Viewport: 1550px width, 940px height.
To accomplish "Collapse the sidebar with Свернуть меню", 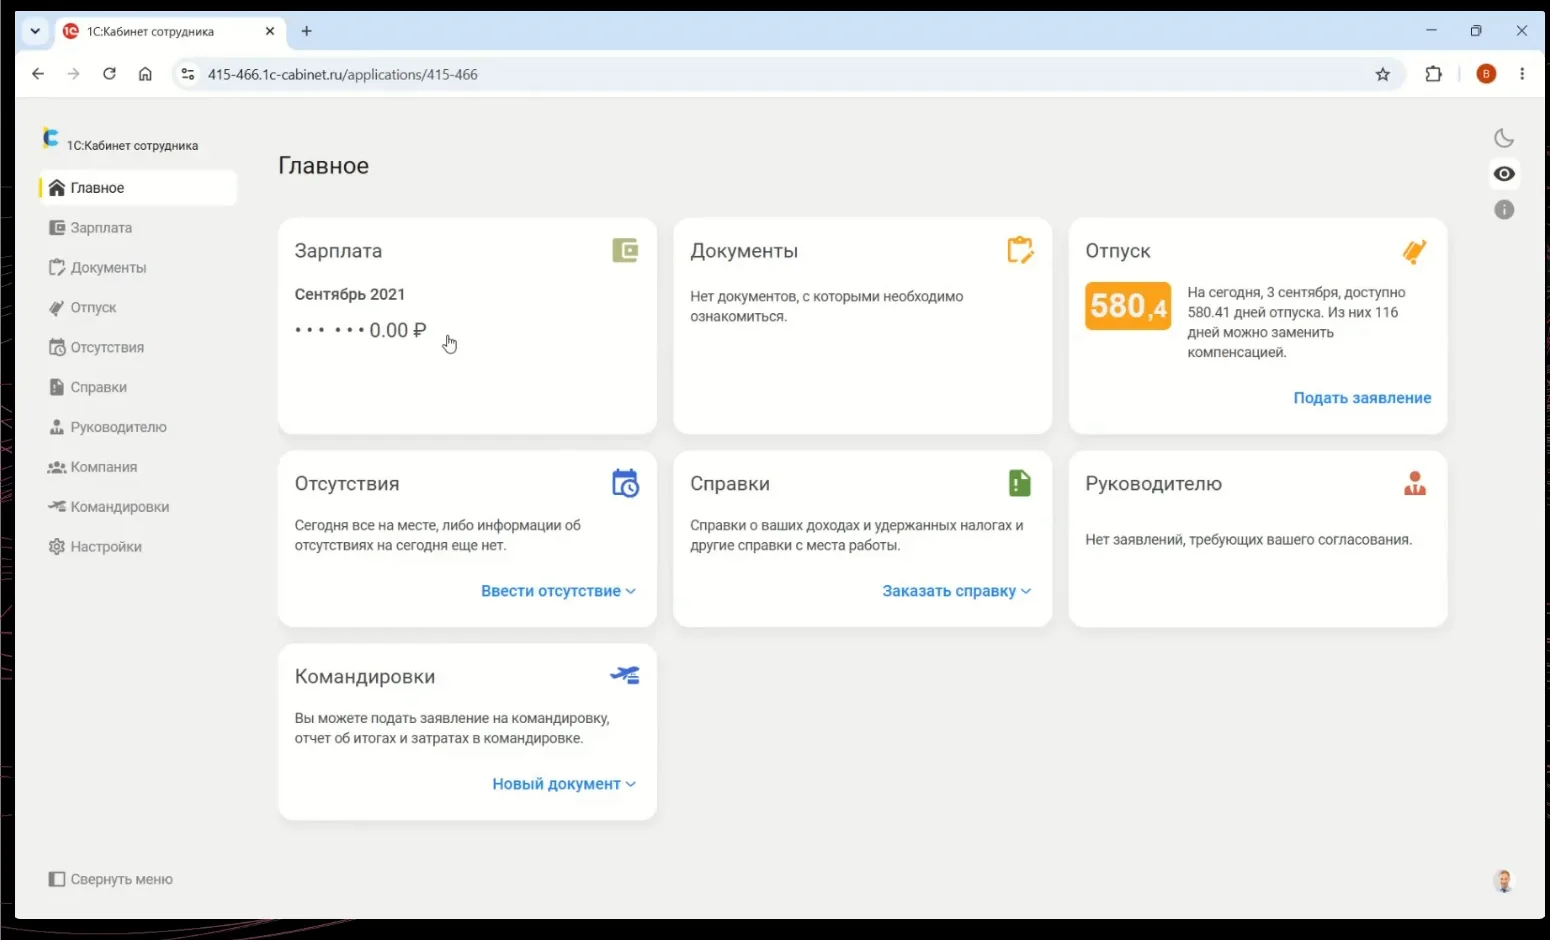I will pyautogui.click(x=111, y=879).
